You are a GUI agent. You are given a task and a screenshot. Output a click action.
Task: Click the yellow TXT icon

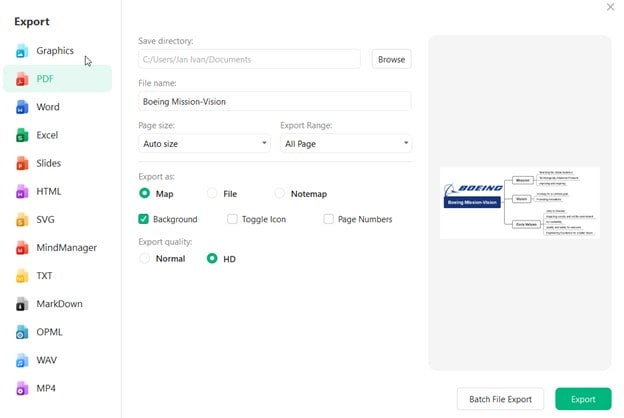click(x=22, y=276)
